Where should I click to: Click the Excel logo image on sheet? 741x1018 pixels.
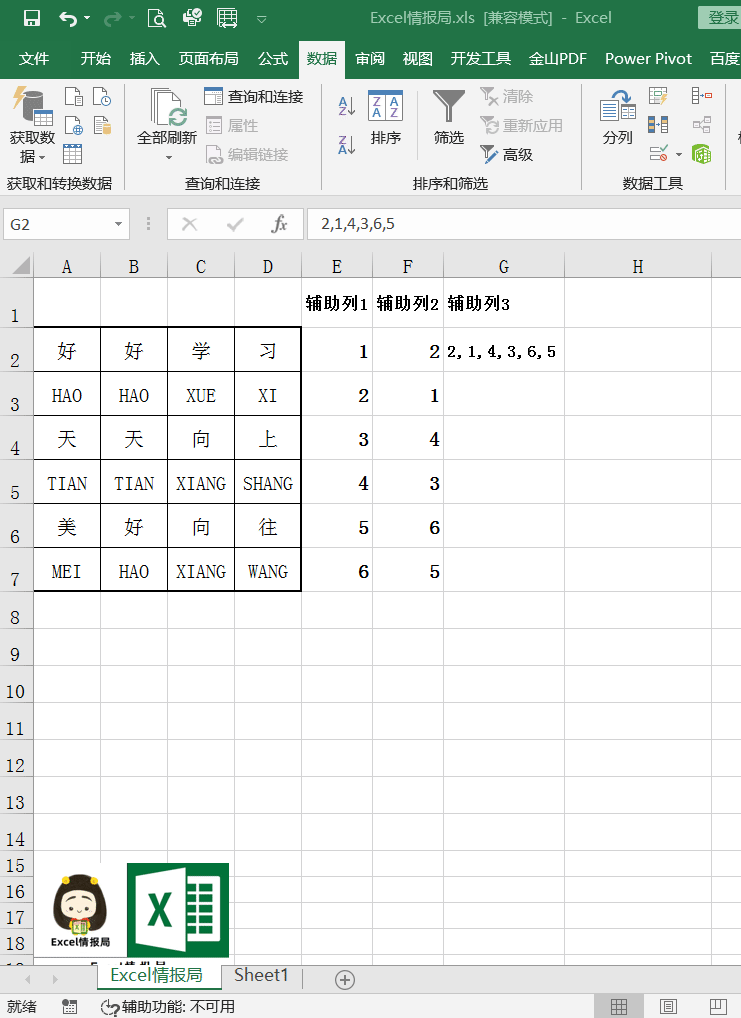click(x=178, y=910)
